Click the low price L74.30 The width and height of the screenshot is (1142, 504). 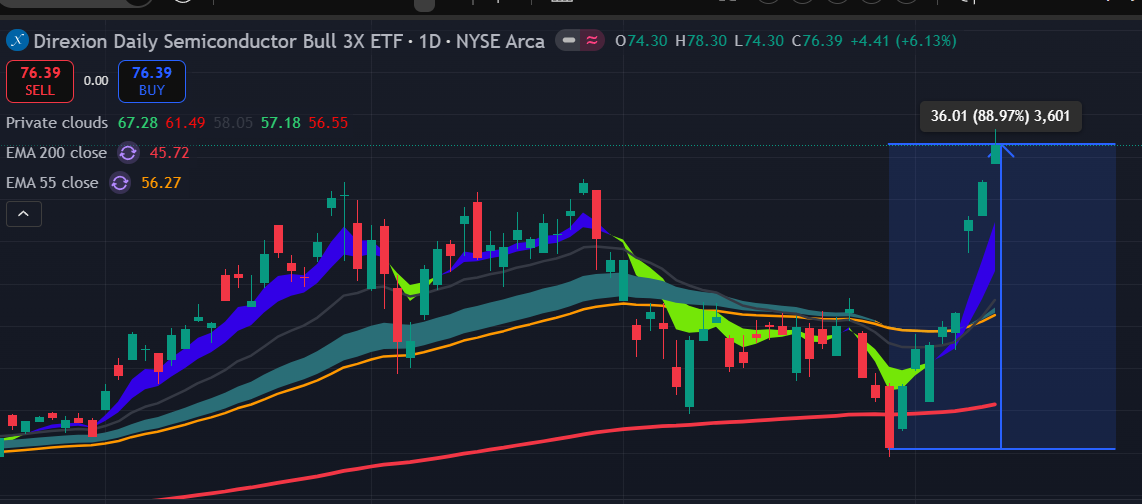pyautogui.click(x=759, y=41)
